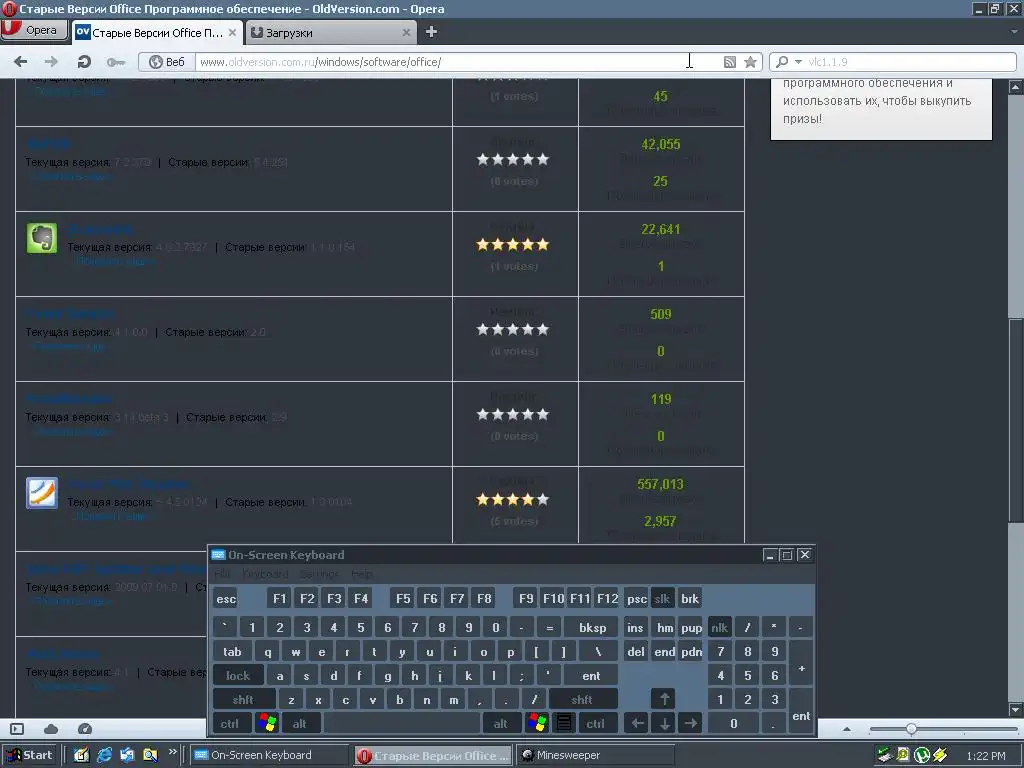Toggle the right shft key
This screenshot has height=768, width=1024.
click(x=582, y=699)
